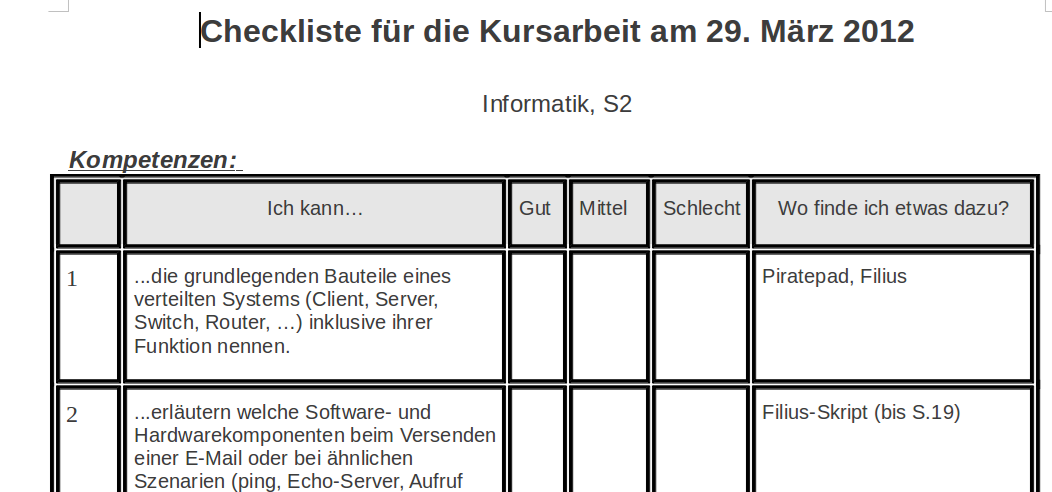Click the empty 'Gut' cell in row 2
This screenshot has width=1052, height=492.
pyautogui.click(x=536, y=440)
